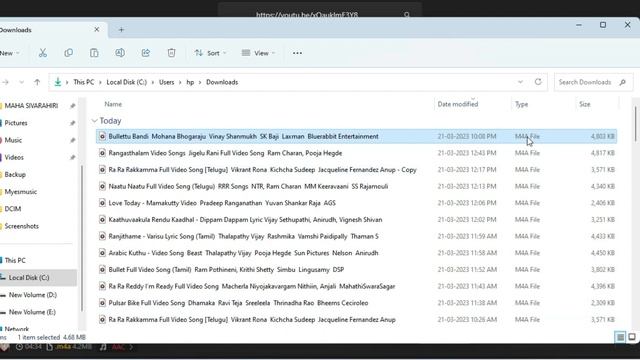Screen dimensions: 640x360
Task: Open Screenshots folder in sidebar
Action: point(22,226)
